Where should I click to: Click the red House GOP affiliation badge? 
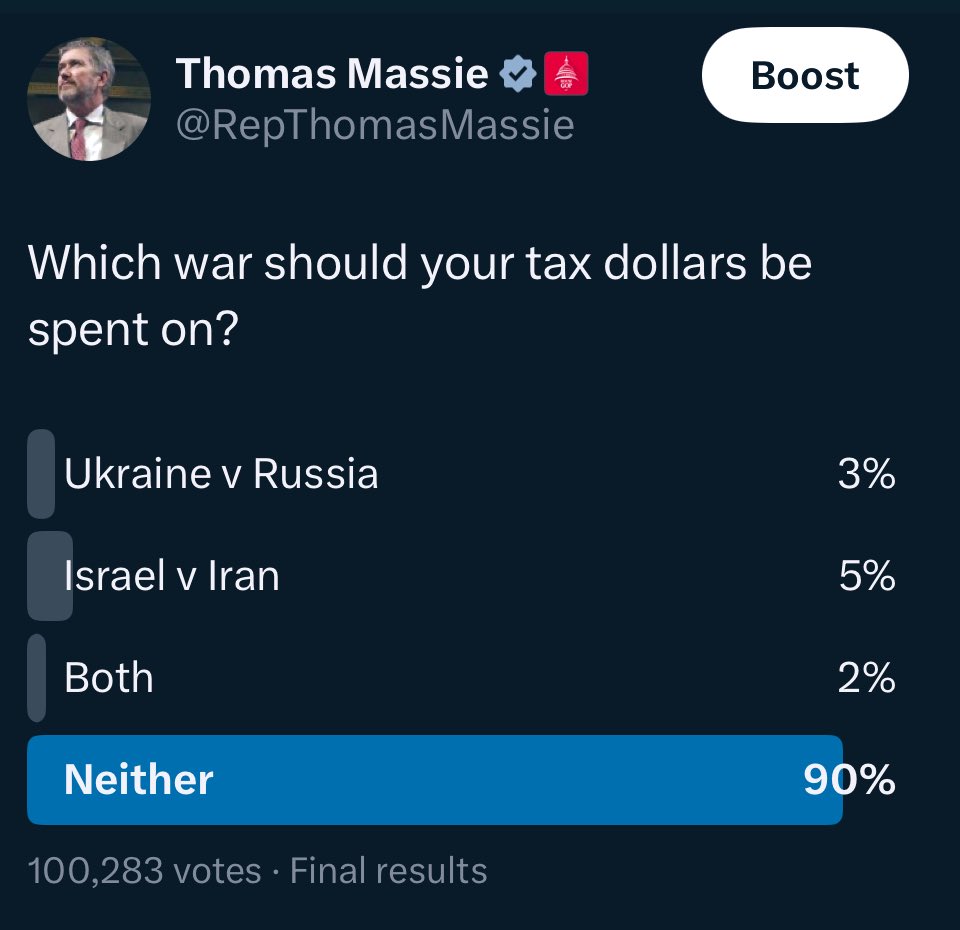(x=566, y=75)
